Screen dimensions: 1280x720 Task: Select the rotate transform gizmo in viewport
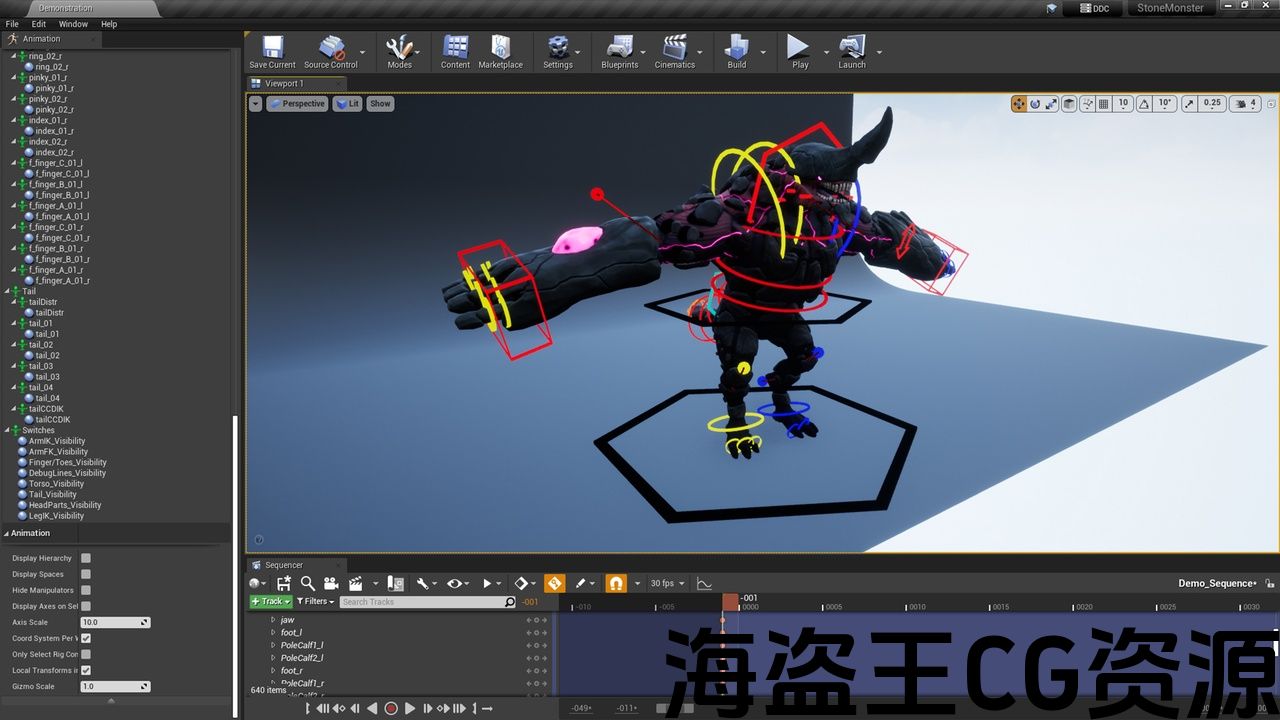pos(1035,104)
